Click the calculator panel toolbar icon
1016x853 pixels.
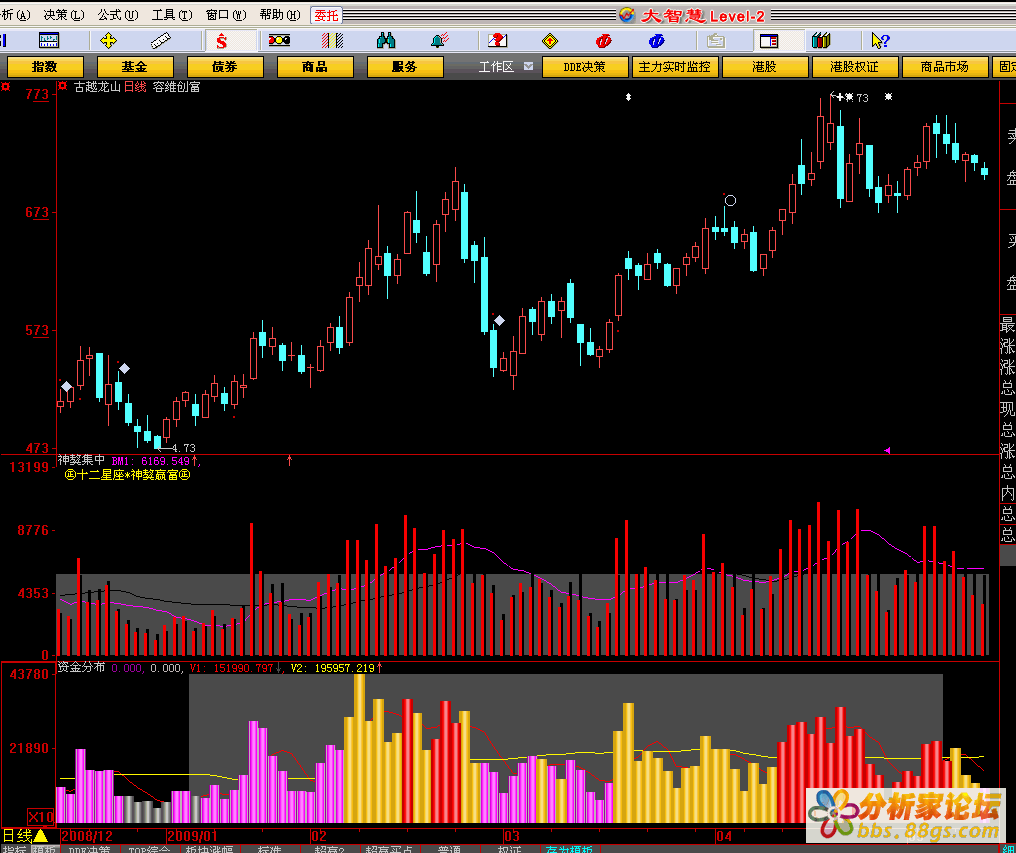[x=49, y=41]
